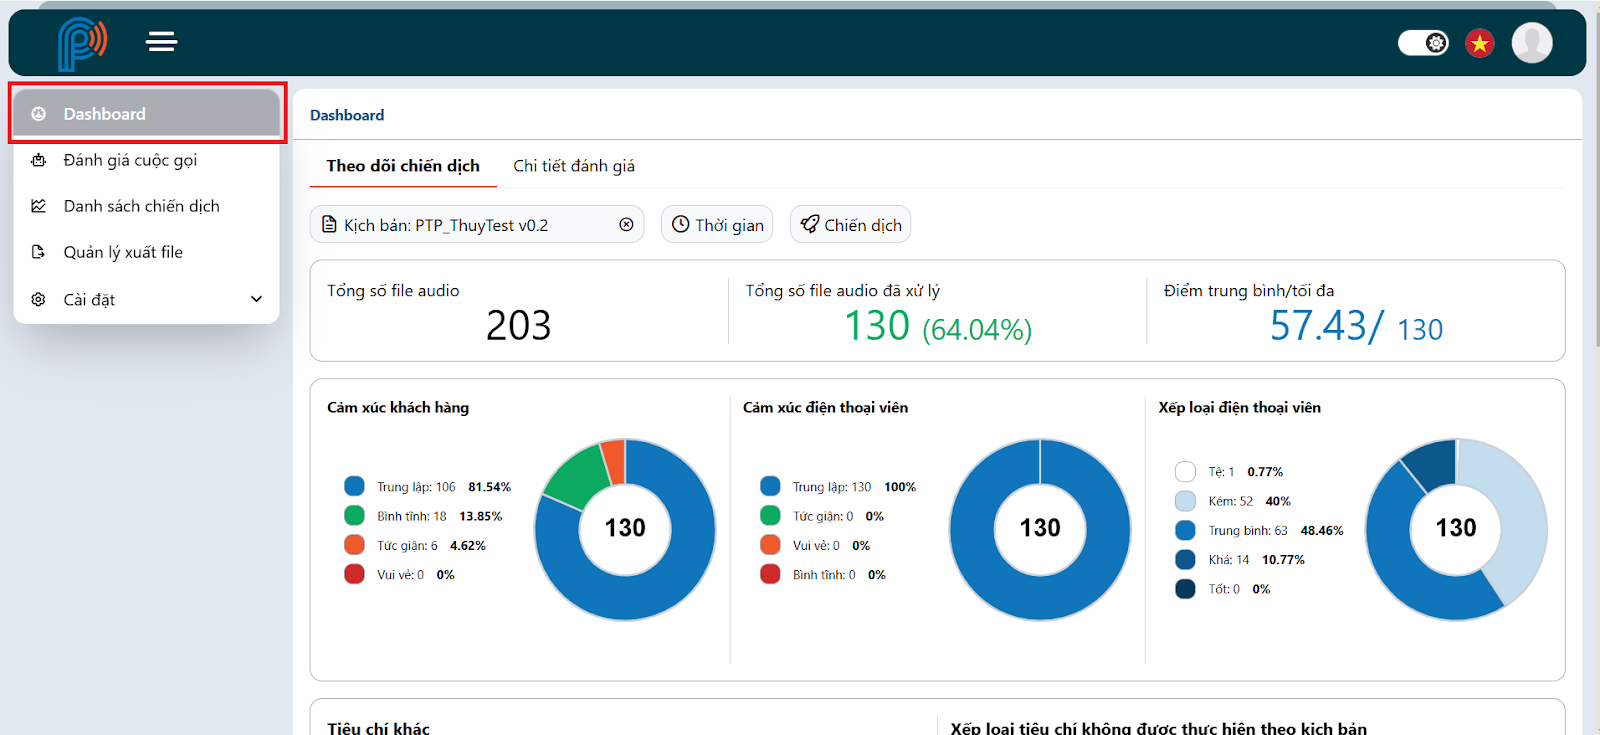Click the Tiêu chí khác heading

click(x=378, y=727)
